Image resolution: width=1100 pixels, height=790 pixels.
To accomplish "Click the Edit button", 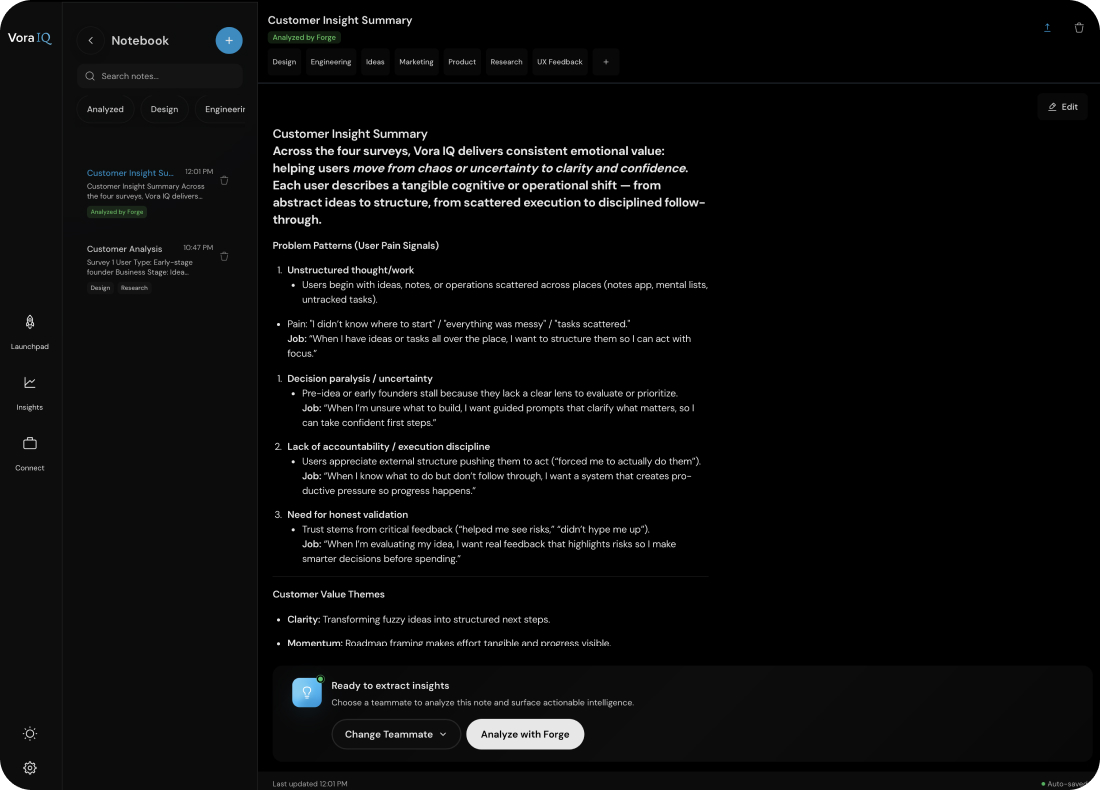I will (x=1062, y=107).
